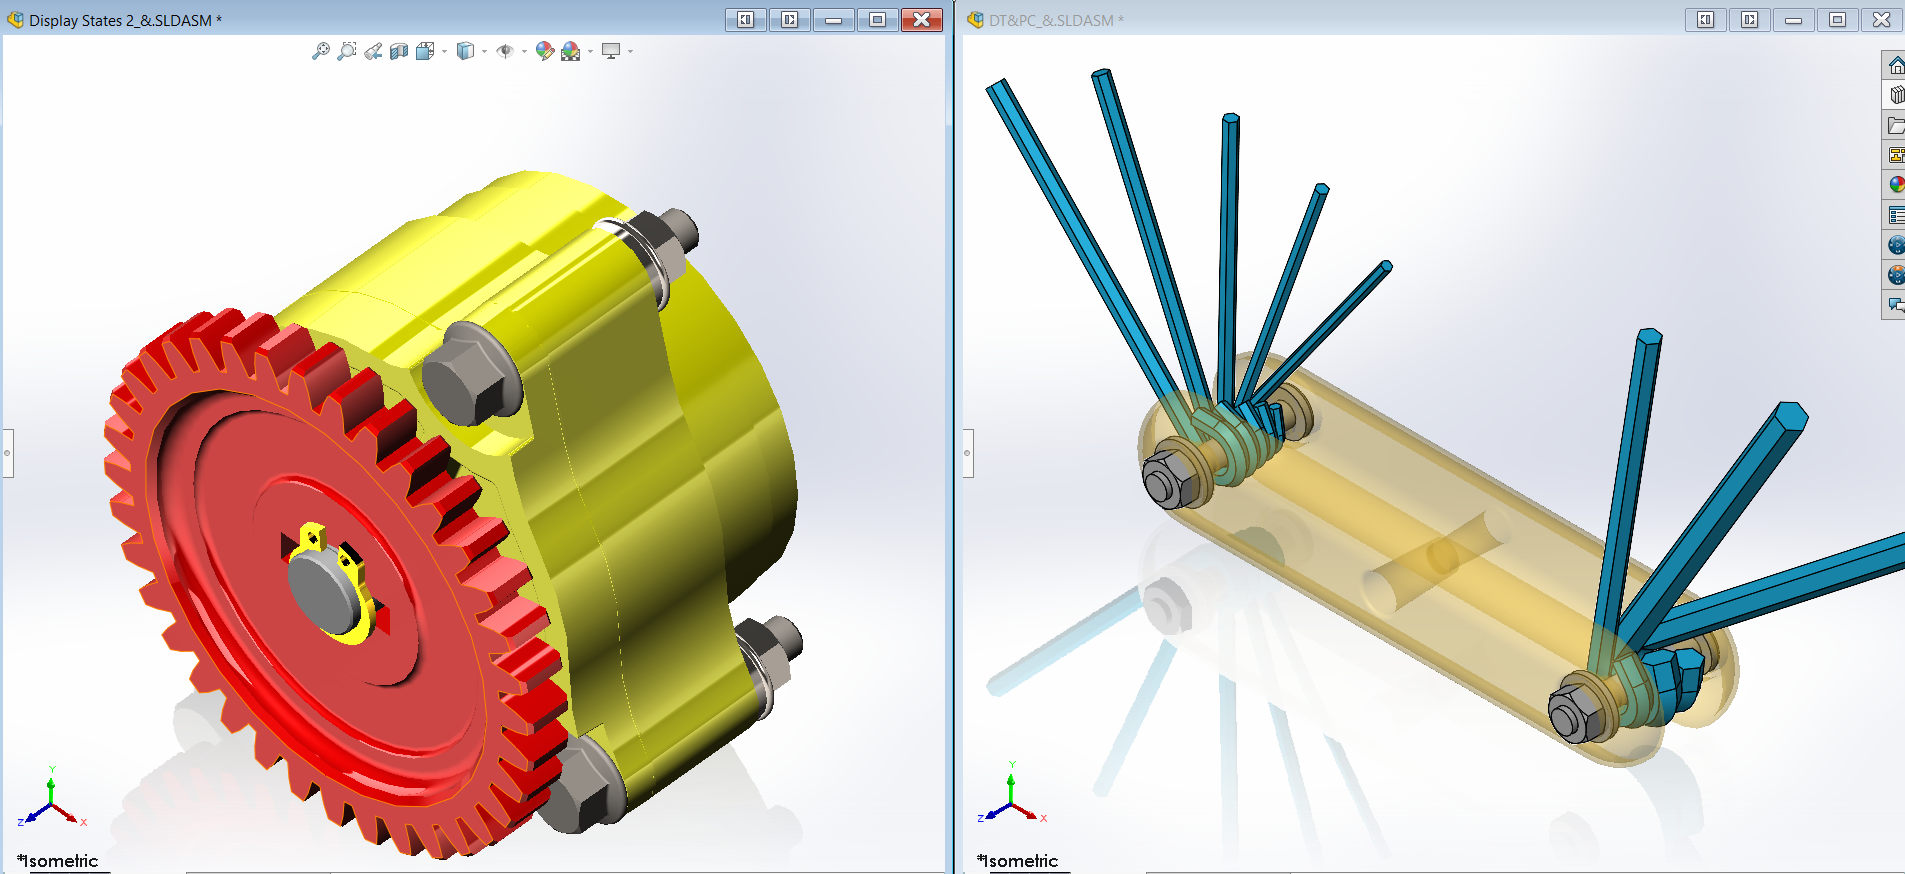Viewport: 1905px width, 874px height.
Task: Click the Zoom to Fit magnifier icon
Action: (320, 51)
